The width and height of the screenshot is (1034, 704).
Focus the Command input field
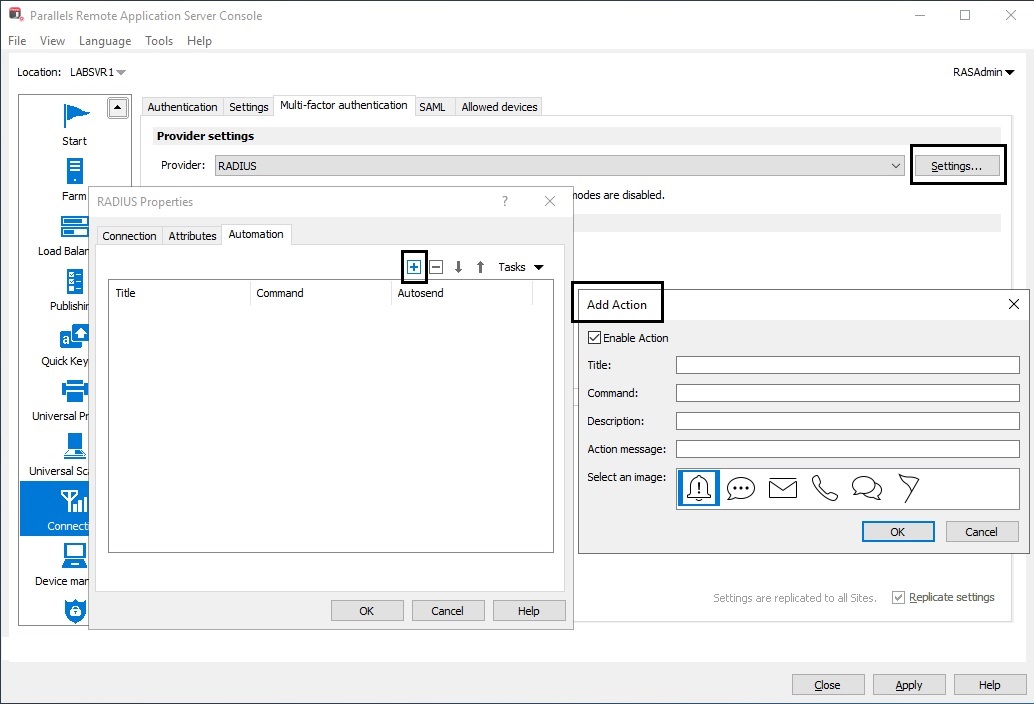[847, 393]
